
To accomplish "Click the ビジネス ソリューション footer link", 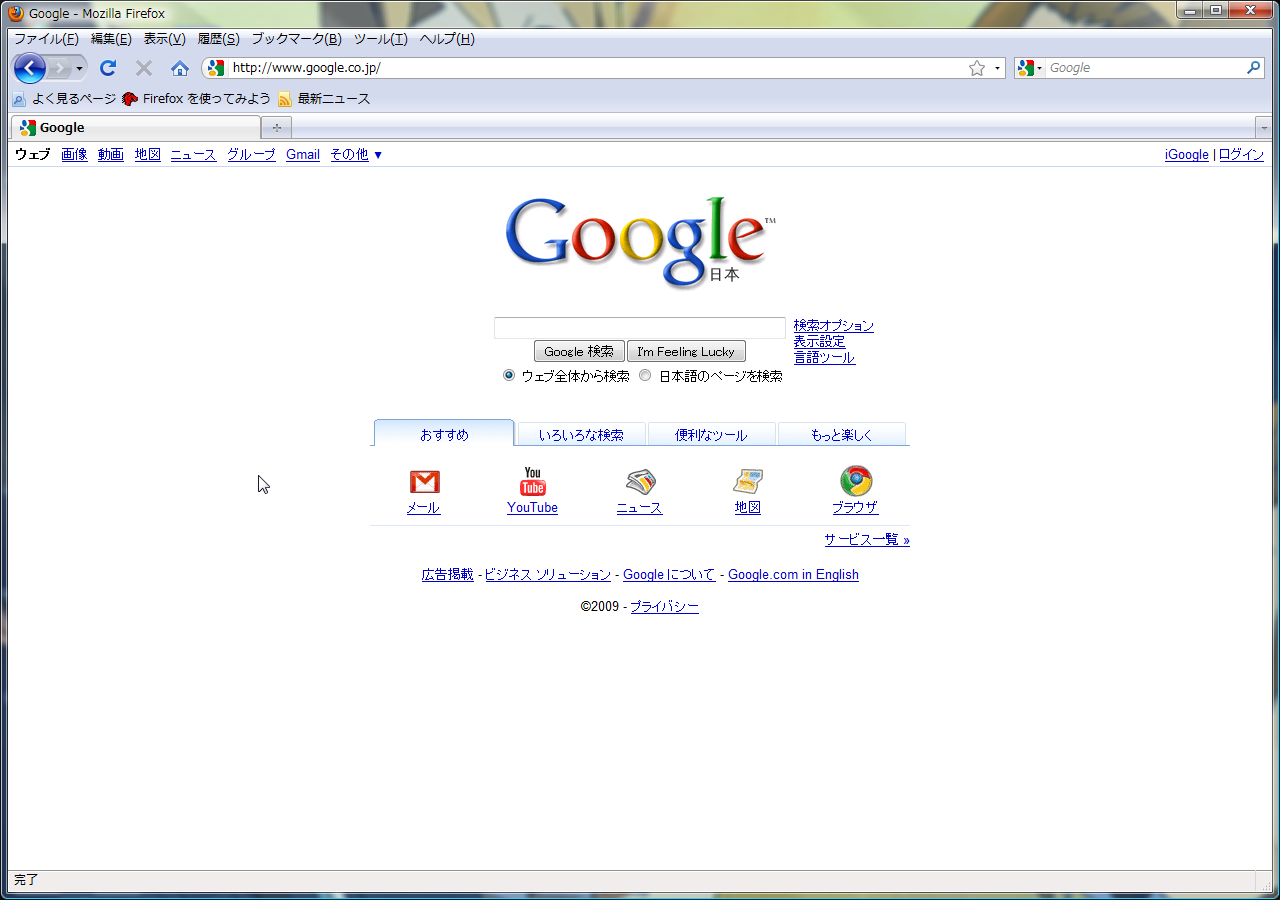I will point(548,574).
